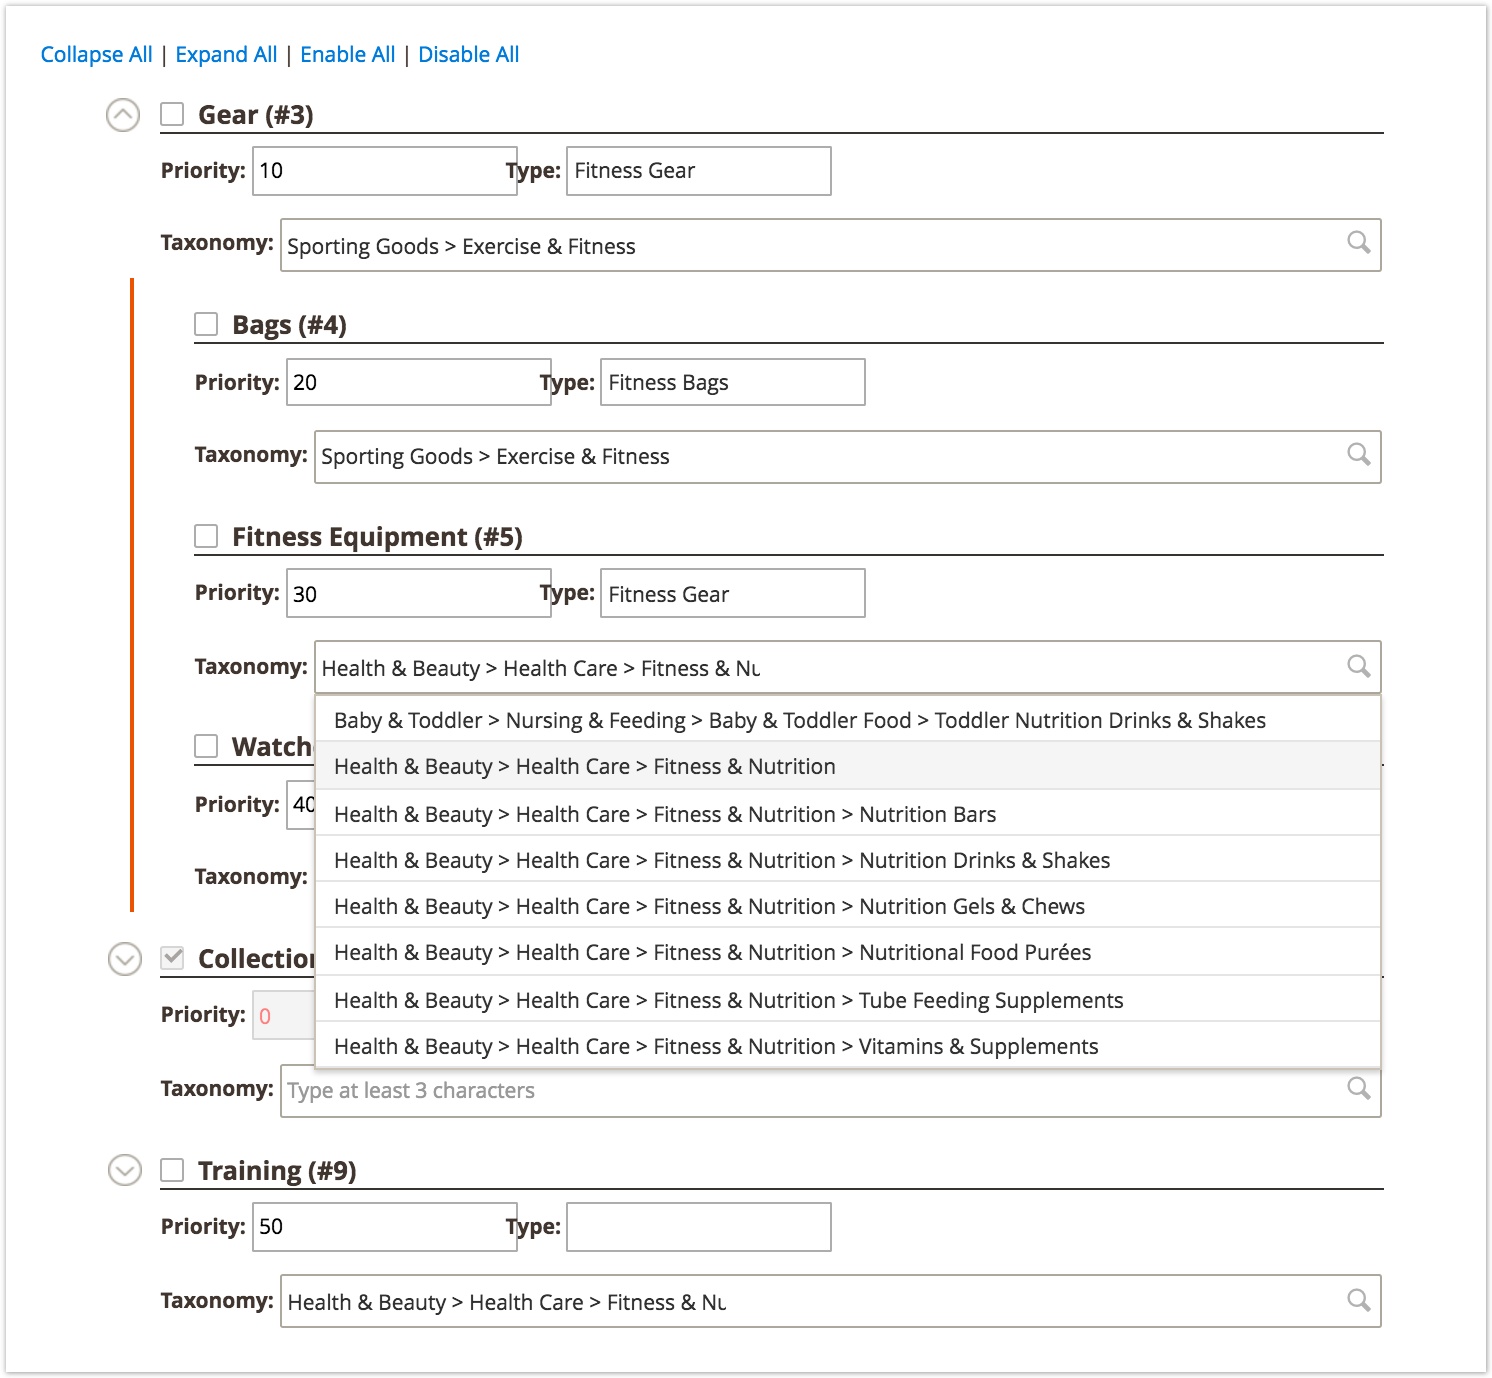
Task: Click the Expand All link
Action: (226, 55)
